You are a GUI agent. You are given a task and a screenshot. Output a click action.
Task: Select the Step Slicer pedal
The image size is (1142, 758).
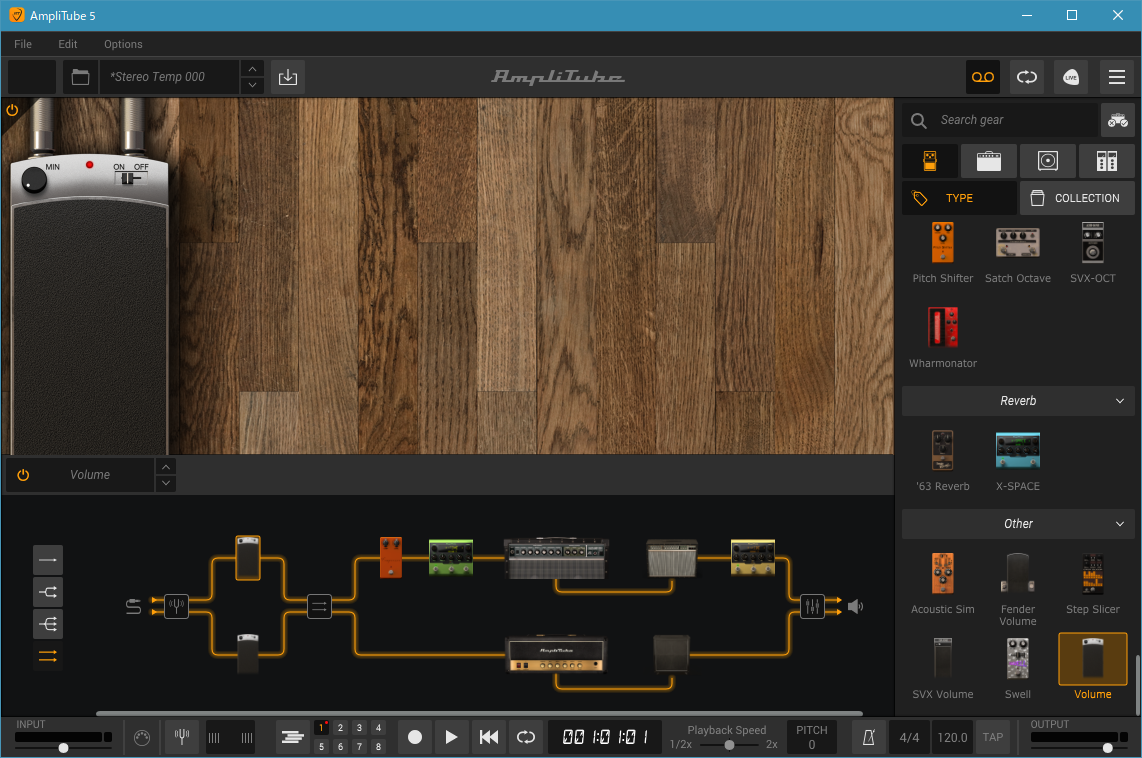pyautogui.click(x=1092, y=583)
